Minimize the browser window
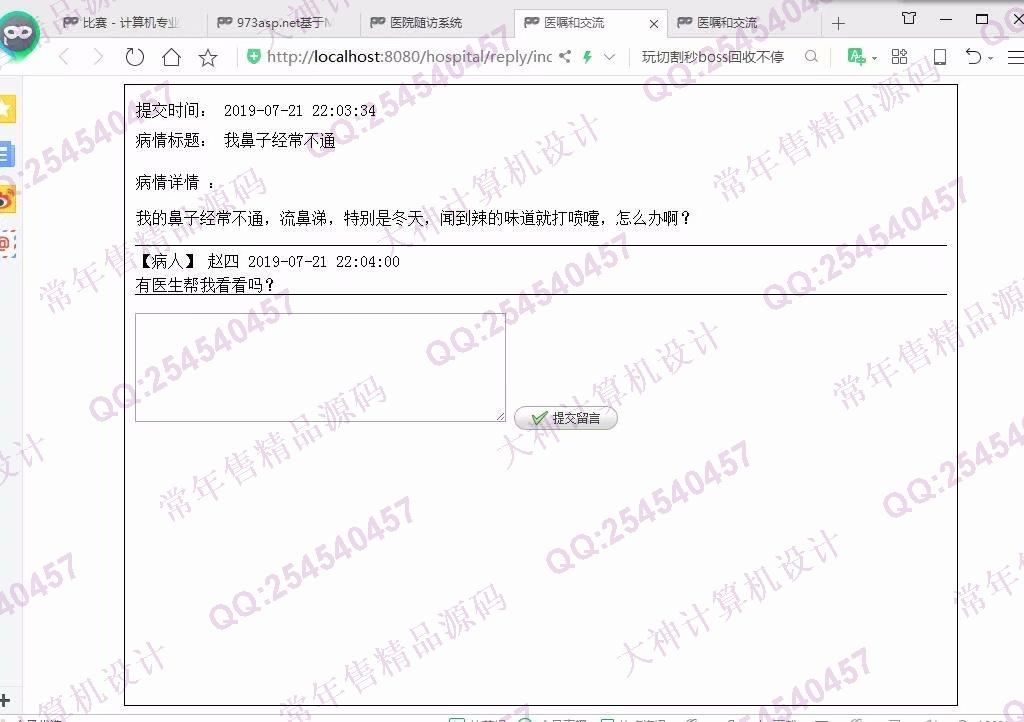1024x722 pixels. coord(946,20)
